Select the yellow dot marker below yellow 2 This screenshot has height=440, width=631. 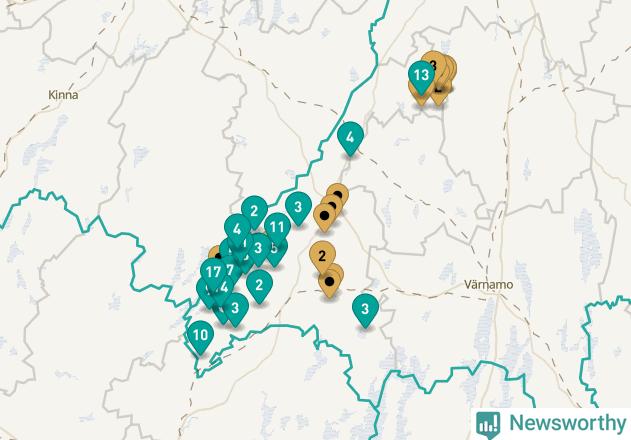(330, 284)
